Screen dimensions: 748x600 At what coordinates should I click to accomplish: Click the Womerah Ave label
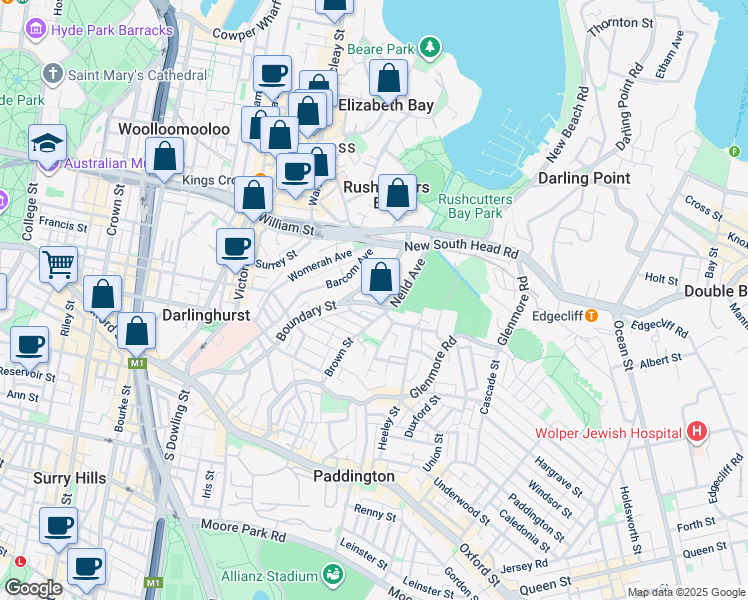(320, 265)
